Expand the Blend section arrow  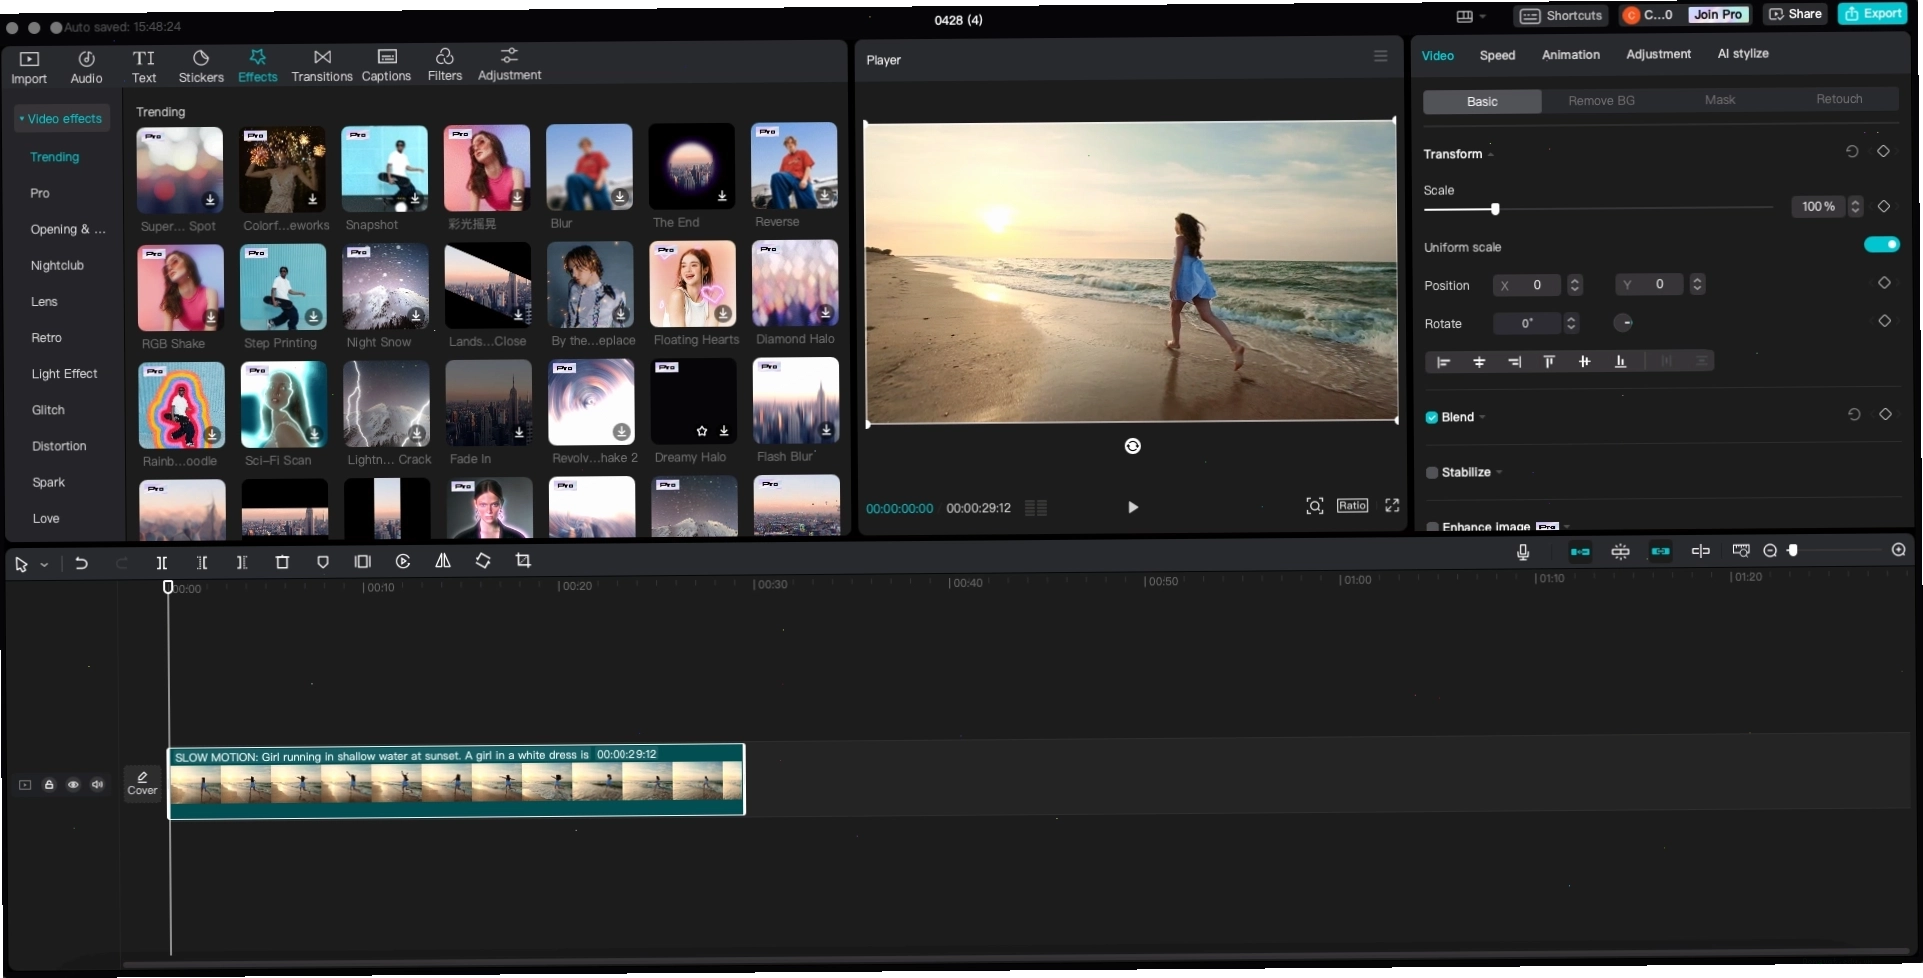point(1482,418)
